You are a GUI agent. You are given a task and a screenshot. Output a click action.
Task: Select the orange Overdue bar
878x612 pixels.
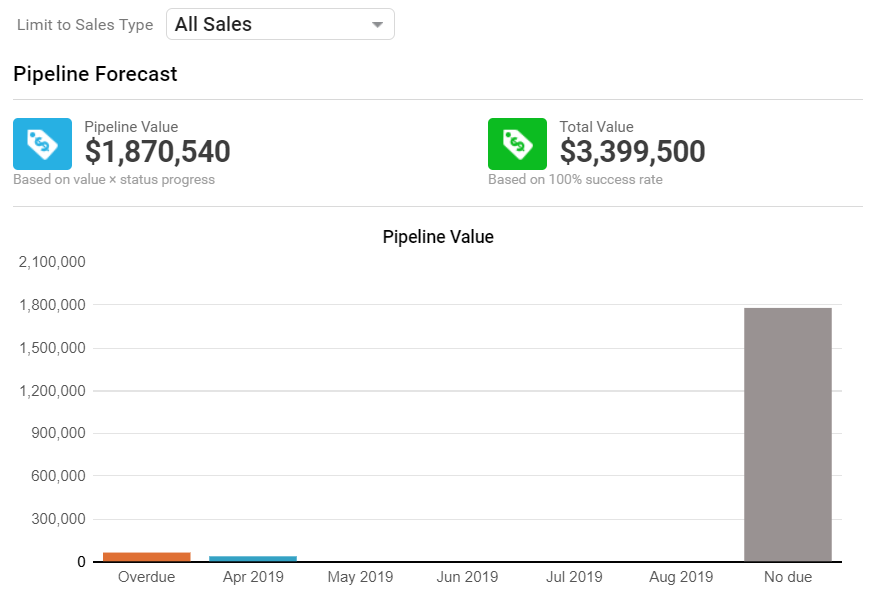click(x=146, y=557)
